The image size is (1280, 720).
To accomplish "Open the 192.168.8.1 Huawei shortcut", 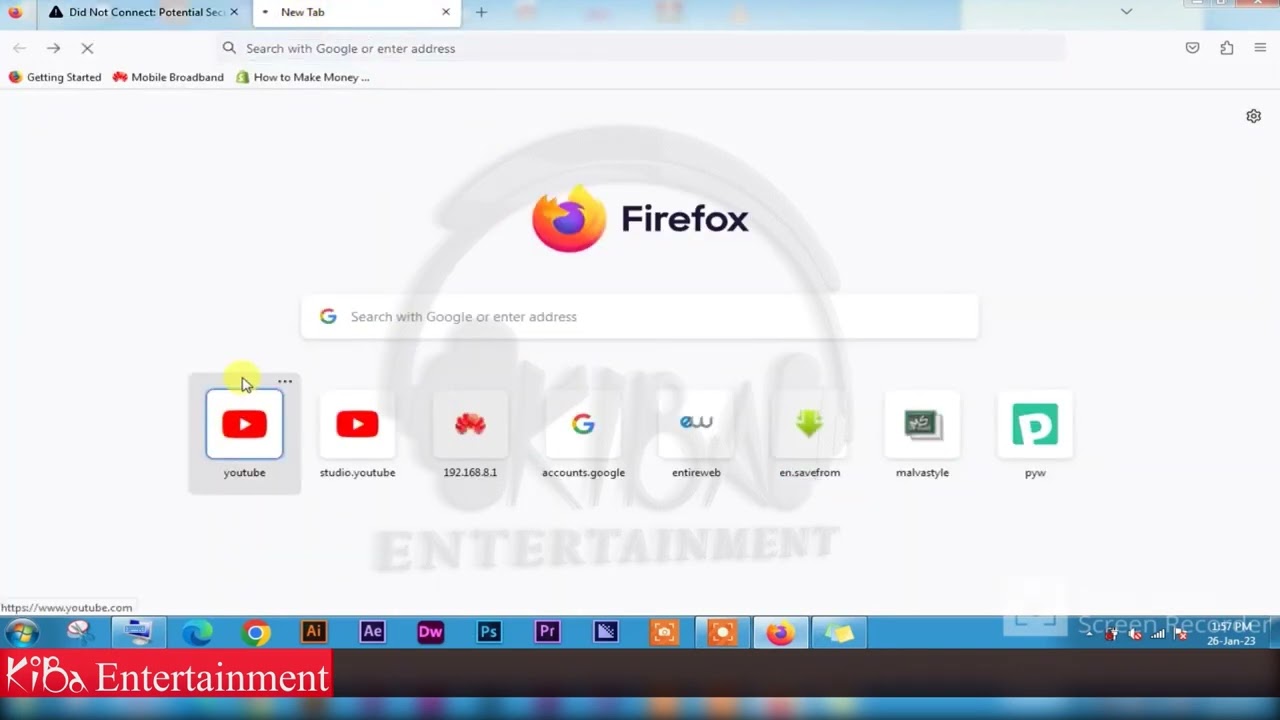I will 470,433.
